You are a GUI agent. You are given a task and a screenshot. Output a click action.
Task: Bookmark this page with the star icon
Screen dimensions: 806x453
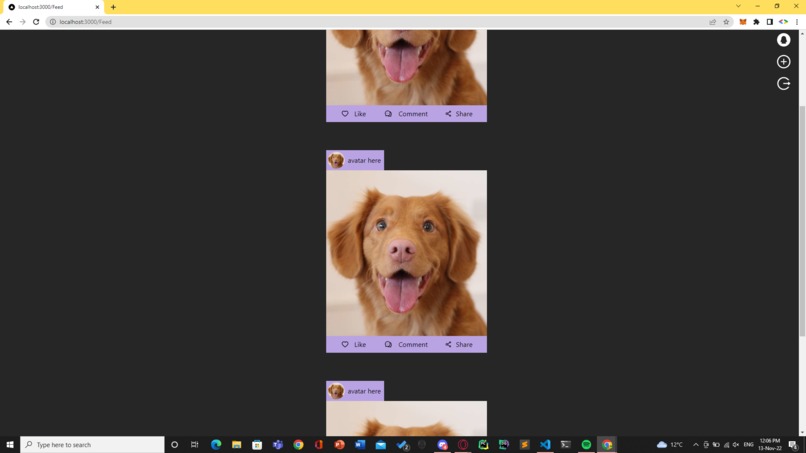(x=726, y=22)
